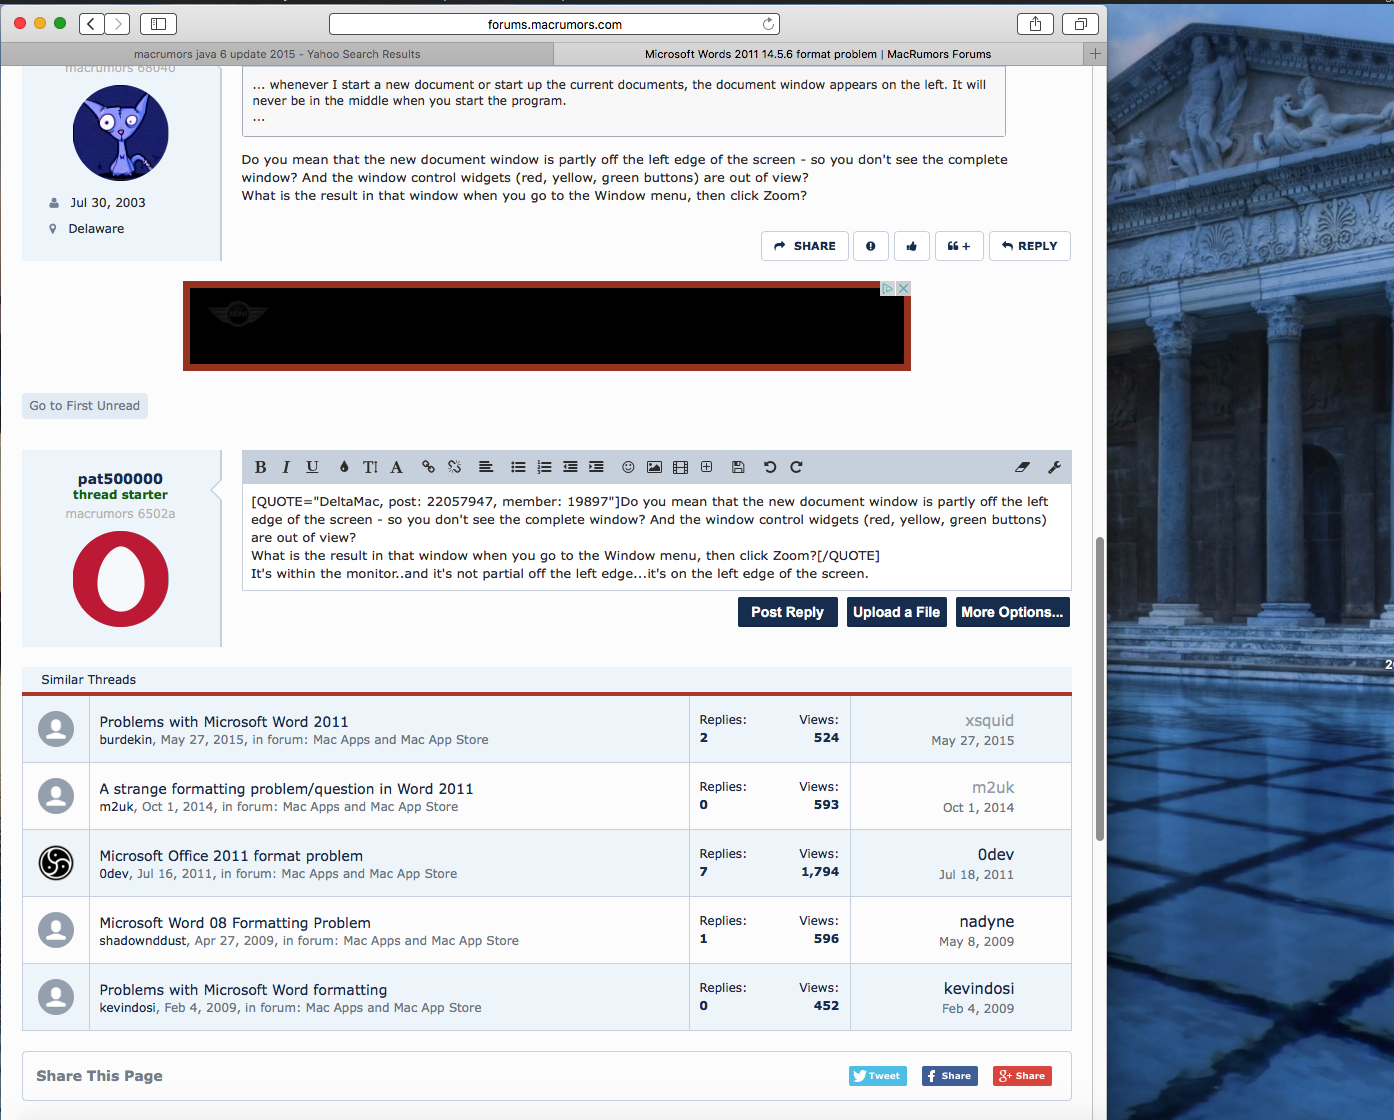Share this page on Facebook

(950, 1076)
